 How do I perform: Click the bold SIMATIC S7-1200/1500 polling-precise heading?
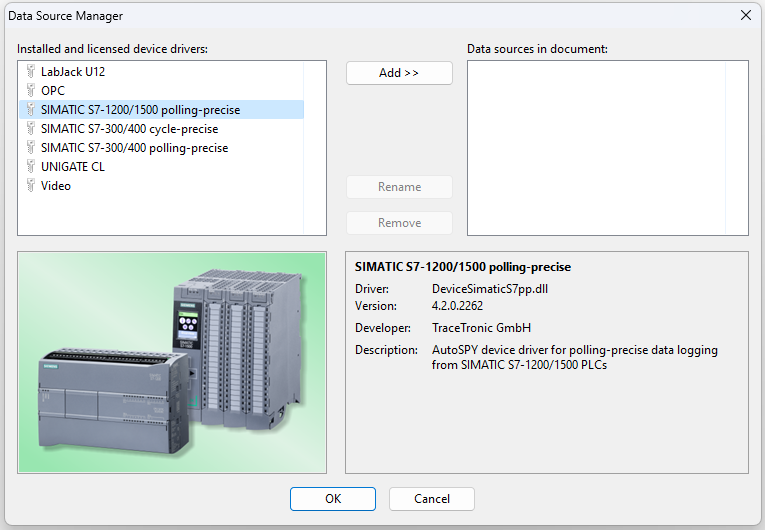[463, 267]
